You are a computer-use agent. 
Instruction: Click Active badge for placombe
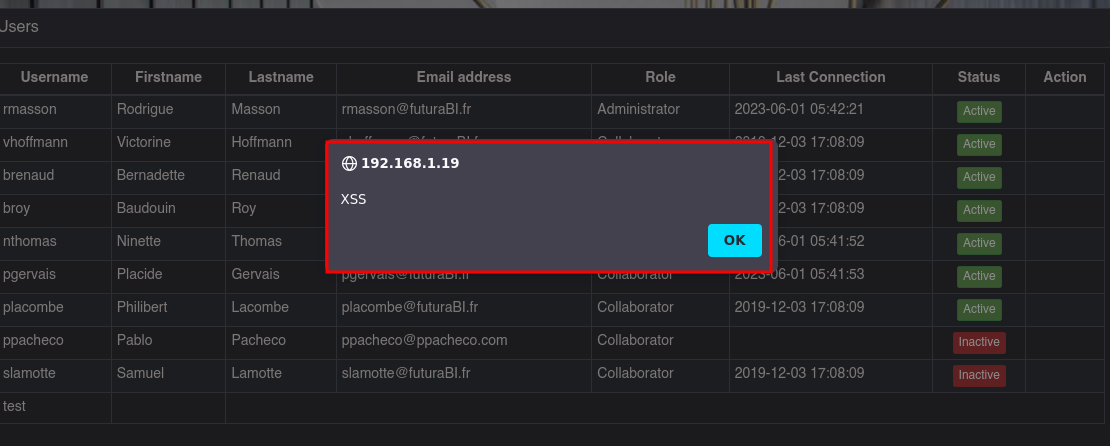pos(979,309)
